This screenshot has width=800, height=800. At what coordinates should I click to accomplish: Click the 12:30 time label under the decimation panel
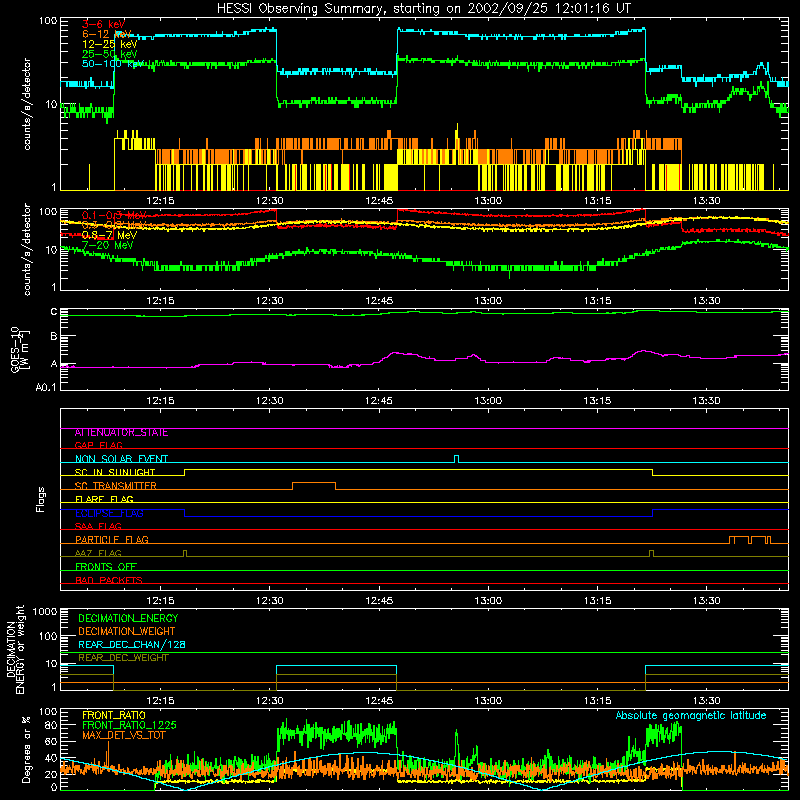tap(269, 701)
